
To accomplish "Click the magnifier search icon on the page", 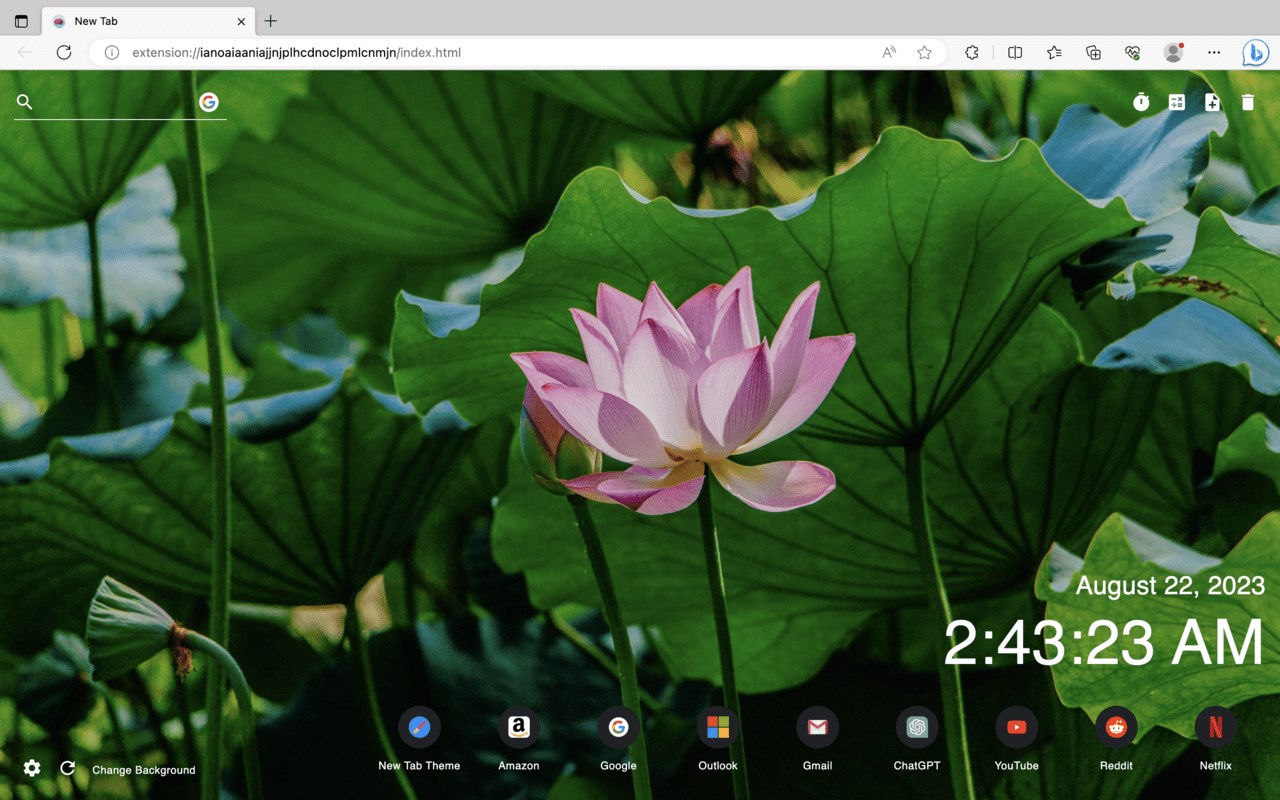I will [x=25, y=102].
